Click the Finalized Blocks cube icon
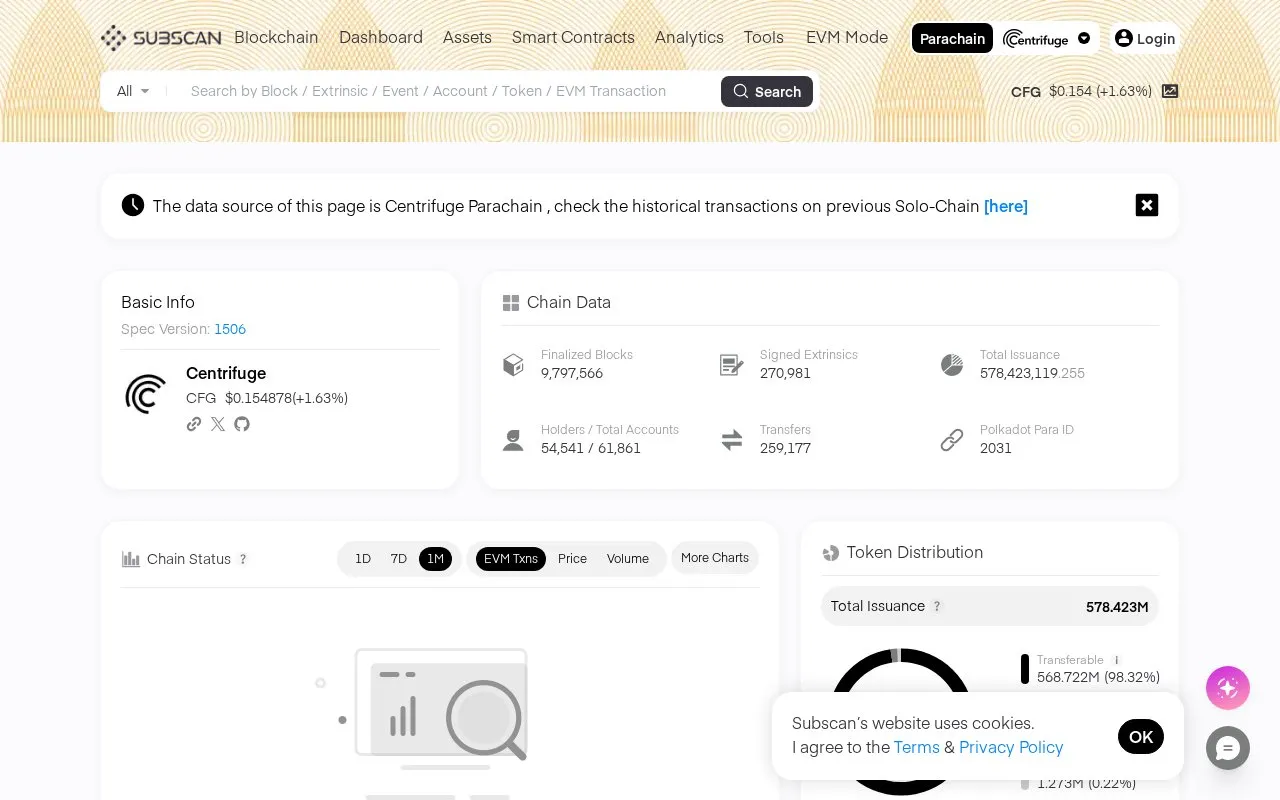 pos(513,365)
